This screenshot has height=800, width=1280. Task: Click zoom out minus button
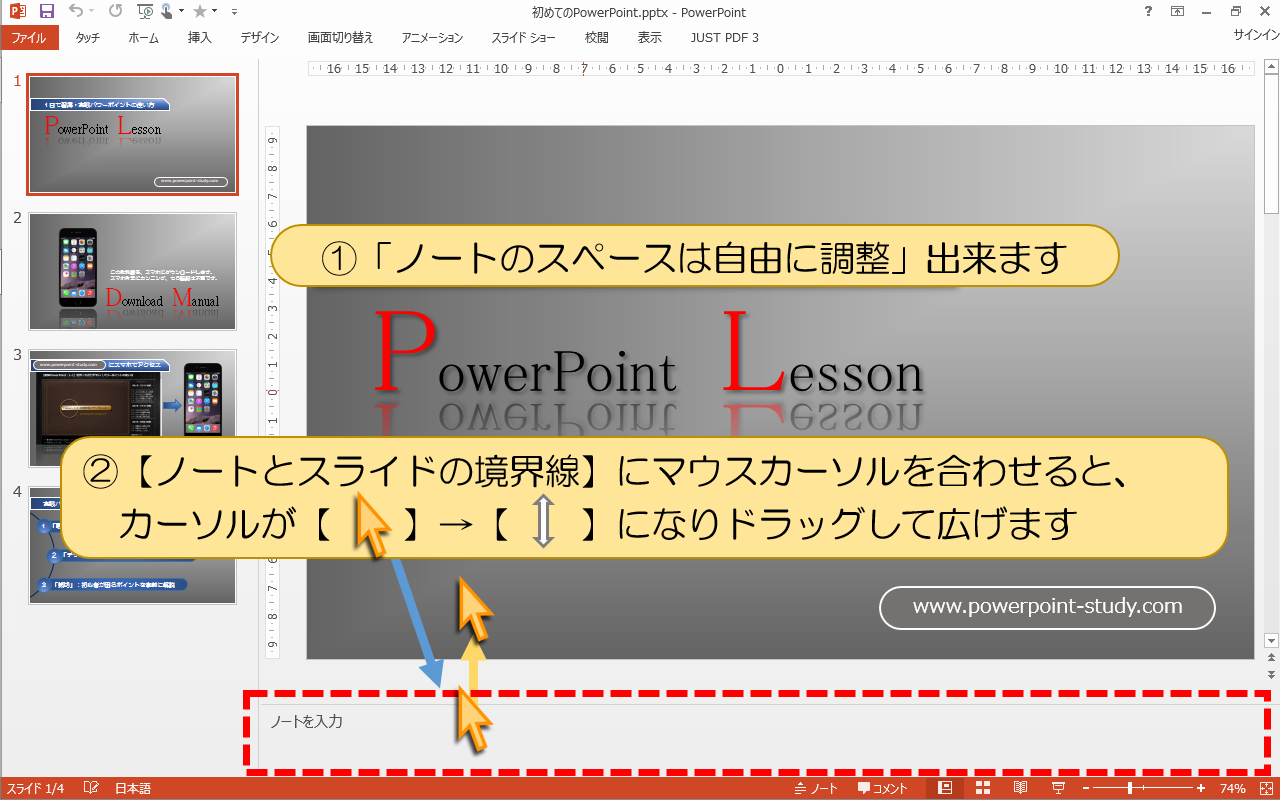pos(1087,789)
